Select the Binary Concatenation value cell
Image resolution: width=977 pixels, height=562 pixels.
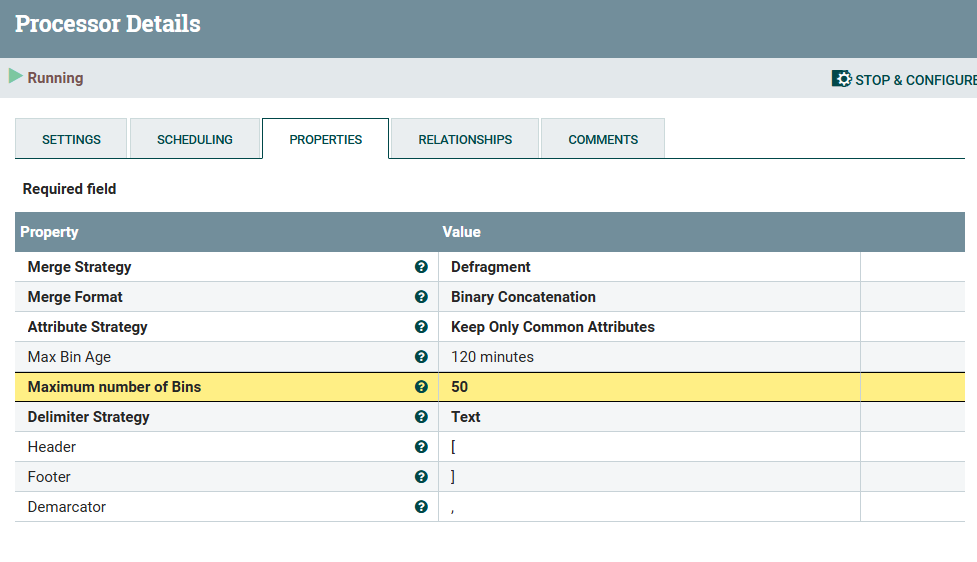(649, 297)
